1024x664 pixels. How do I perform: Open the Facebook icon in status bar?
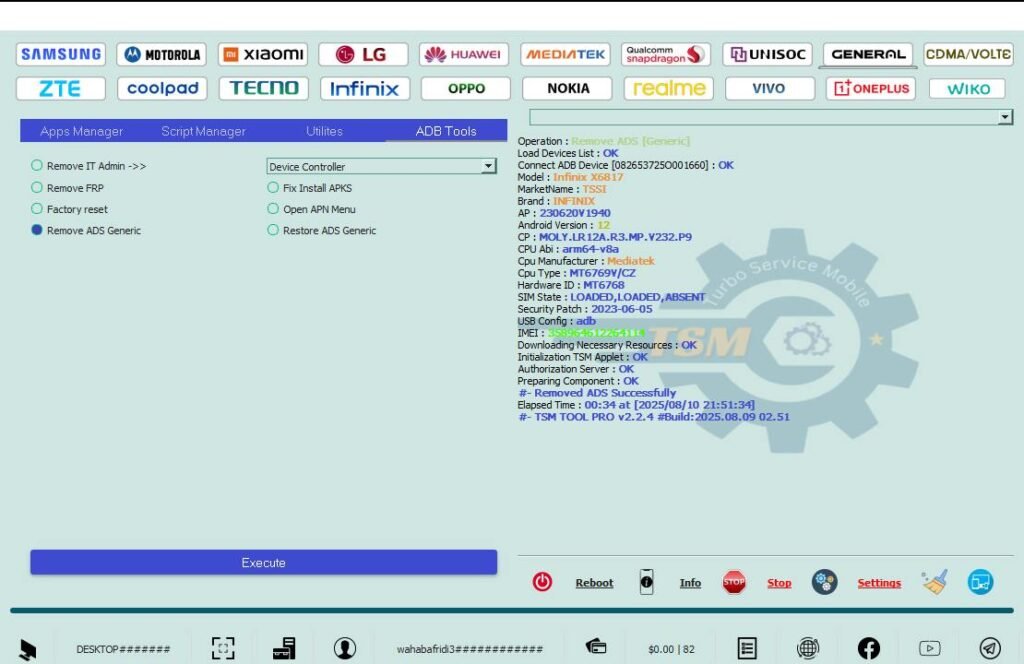click(869, 648)
